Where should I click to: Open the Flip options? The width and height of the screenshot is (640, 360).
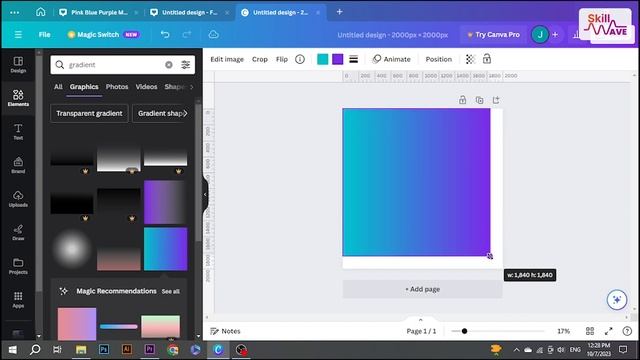click(282, 59)
